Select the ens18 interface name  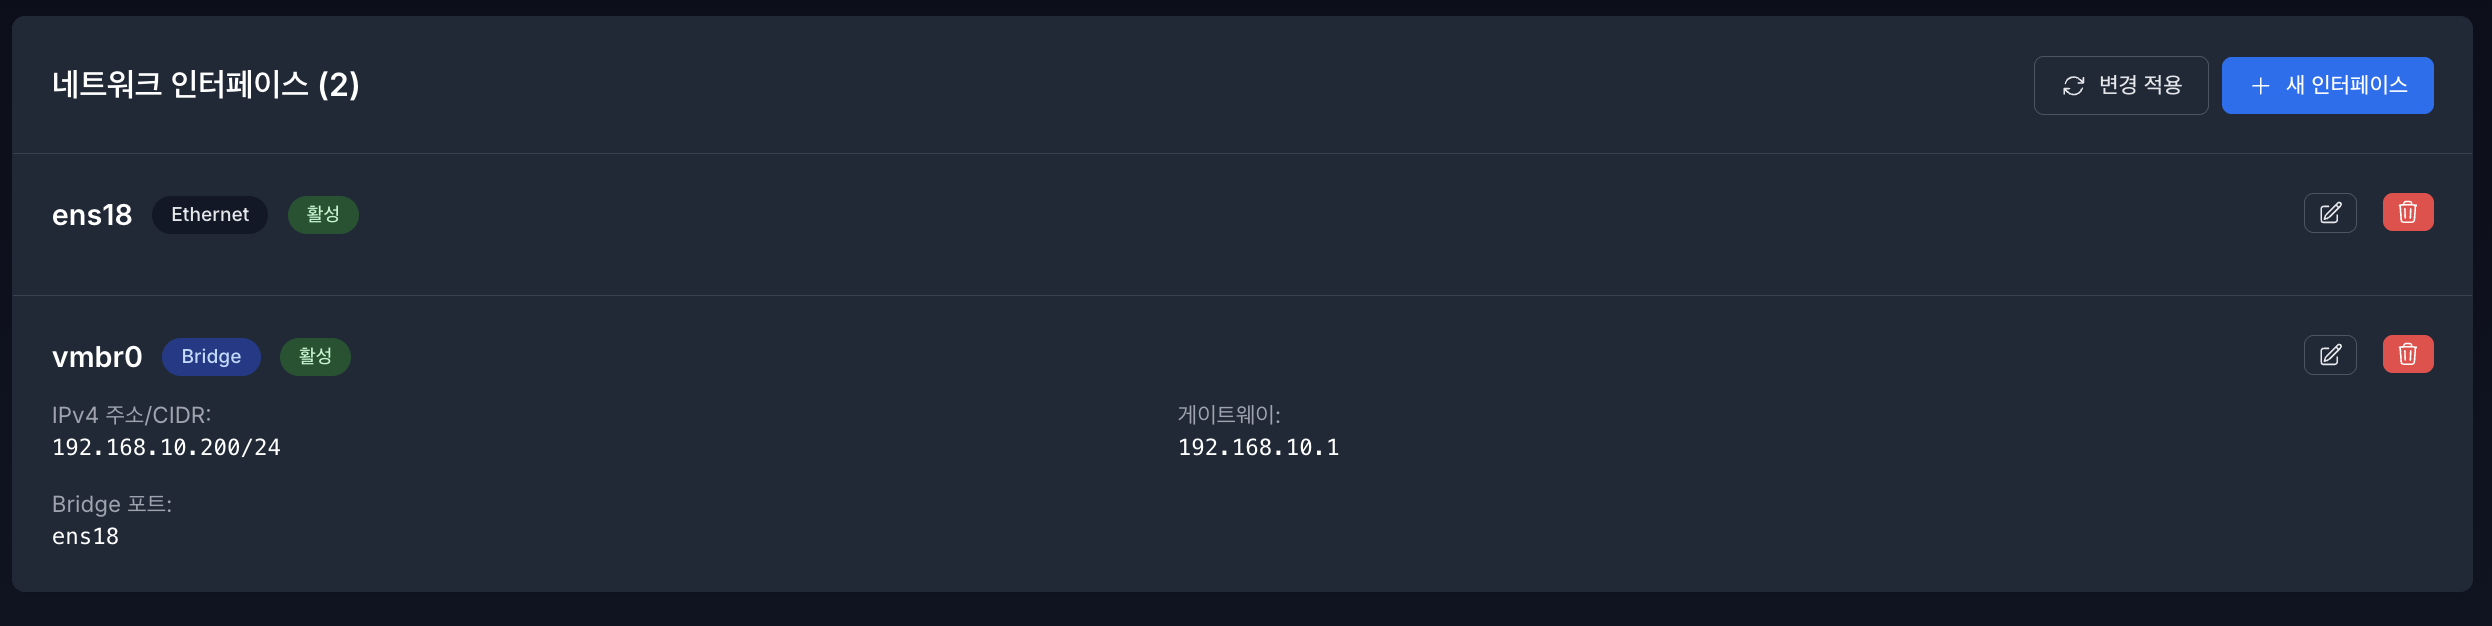pyautogui.click(x=92, y=214)
